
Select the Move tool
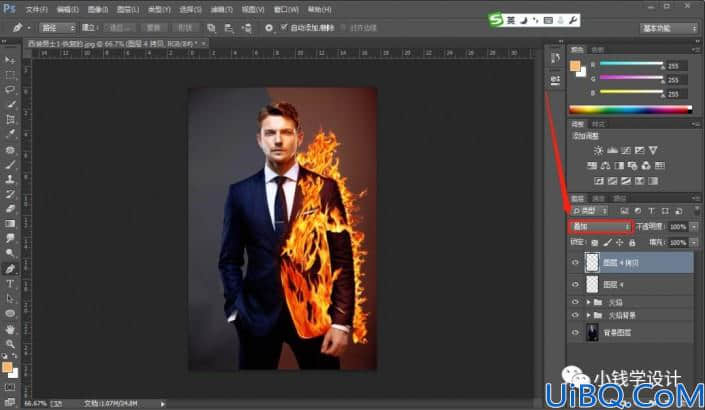10,60
